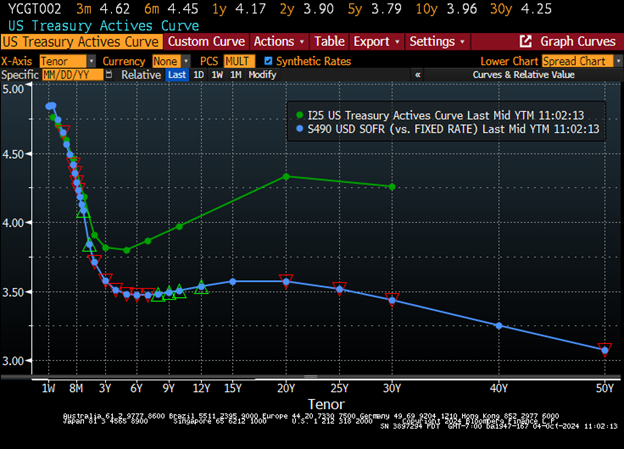Click the Treasury curve 20Y green data point
Viewport: 624px width, 449px height.
pyautogui.click(x=286, y=177)
